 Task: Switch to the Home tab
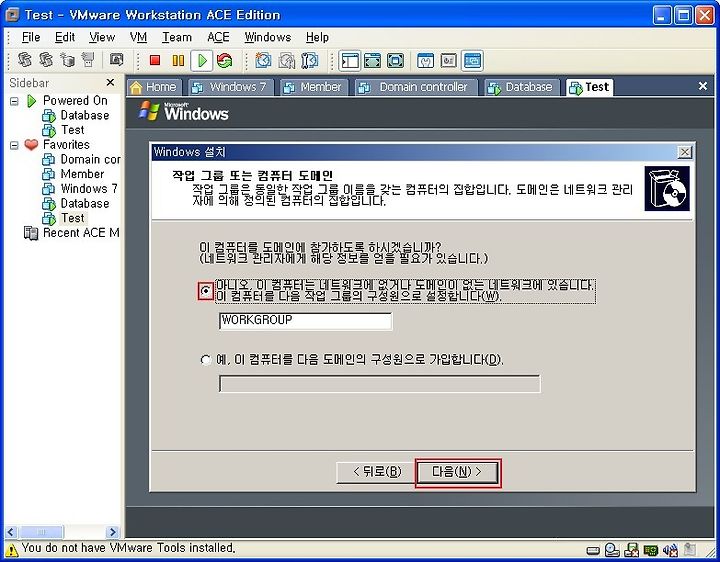(x=154, y=87)
